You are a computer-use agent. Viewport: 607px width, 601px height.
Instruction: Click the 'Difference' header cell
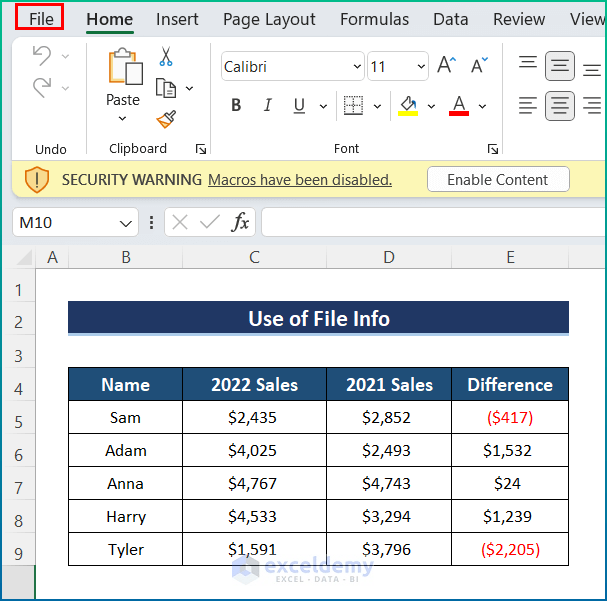pos(510,384)
